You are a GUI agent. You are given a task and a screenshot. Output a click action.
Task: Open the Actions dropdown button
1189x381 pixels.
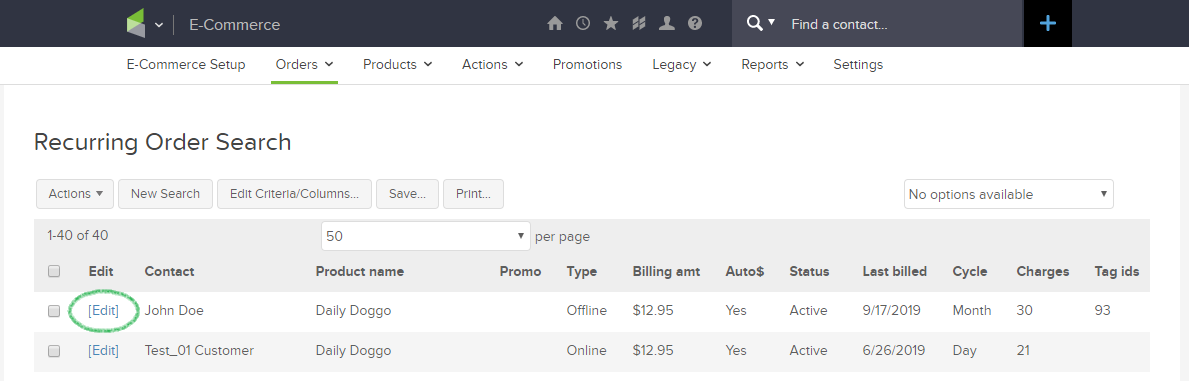(x=75, y=194)
